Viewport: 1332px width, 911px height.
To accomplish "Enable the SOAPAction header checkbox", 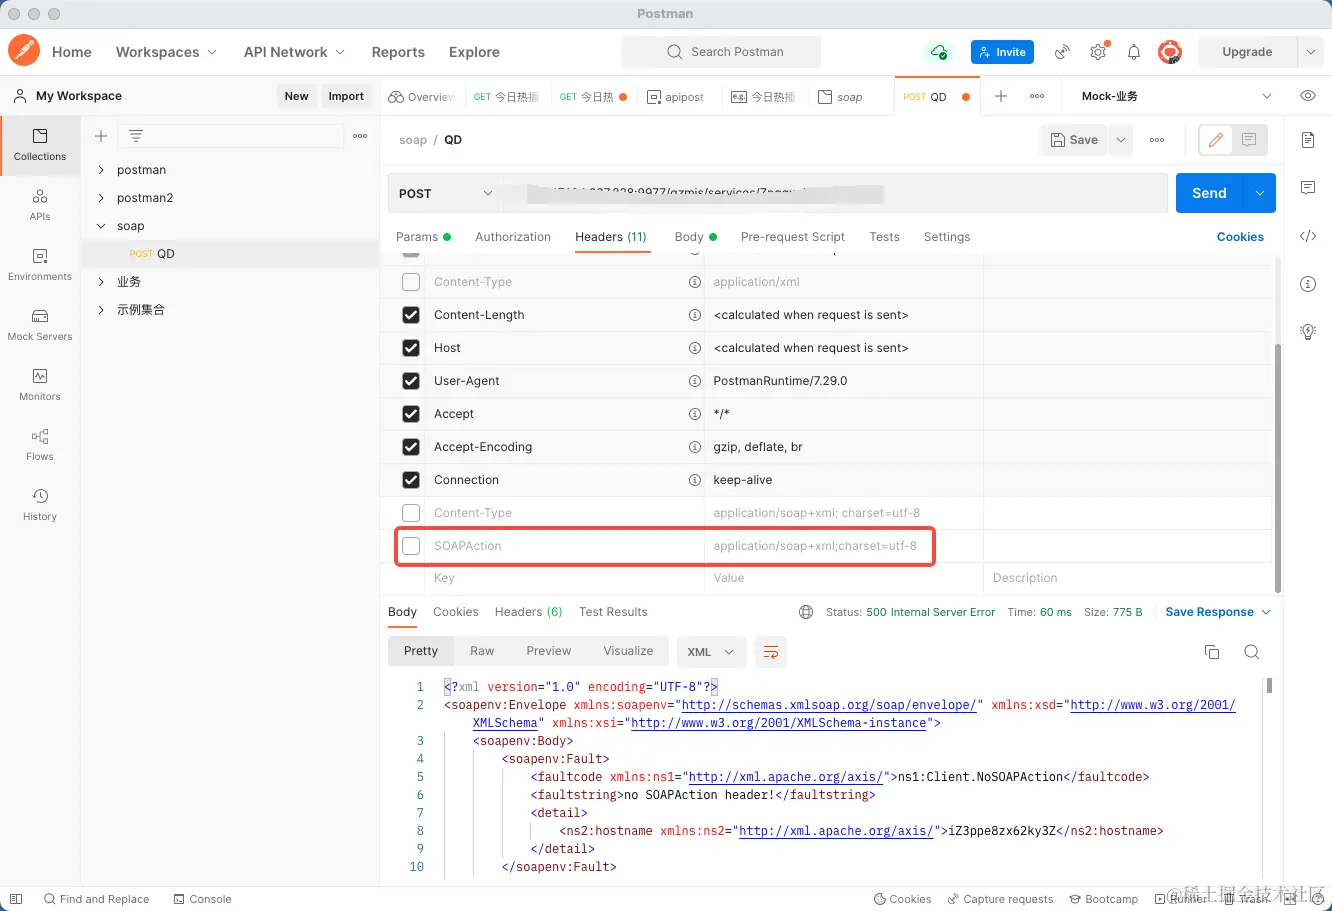I will click(411, 546).
